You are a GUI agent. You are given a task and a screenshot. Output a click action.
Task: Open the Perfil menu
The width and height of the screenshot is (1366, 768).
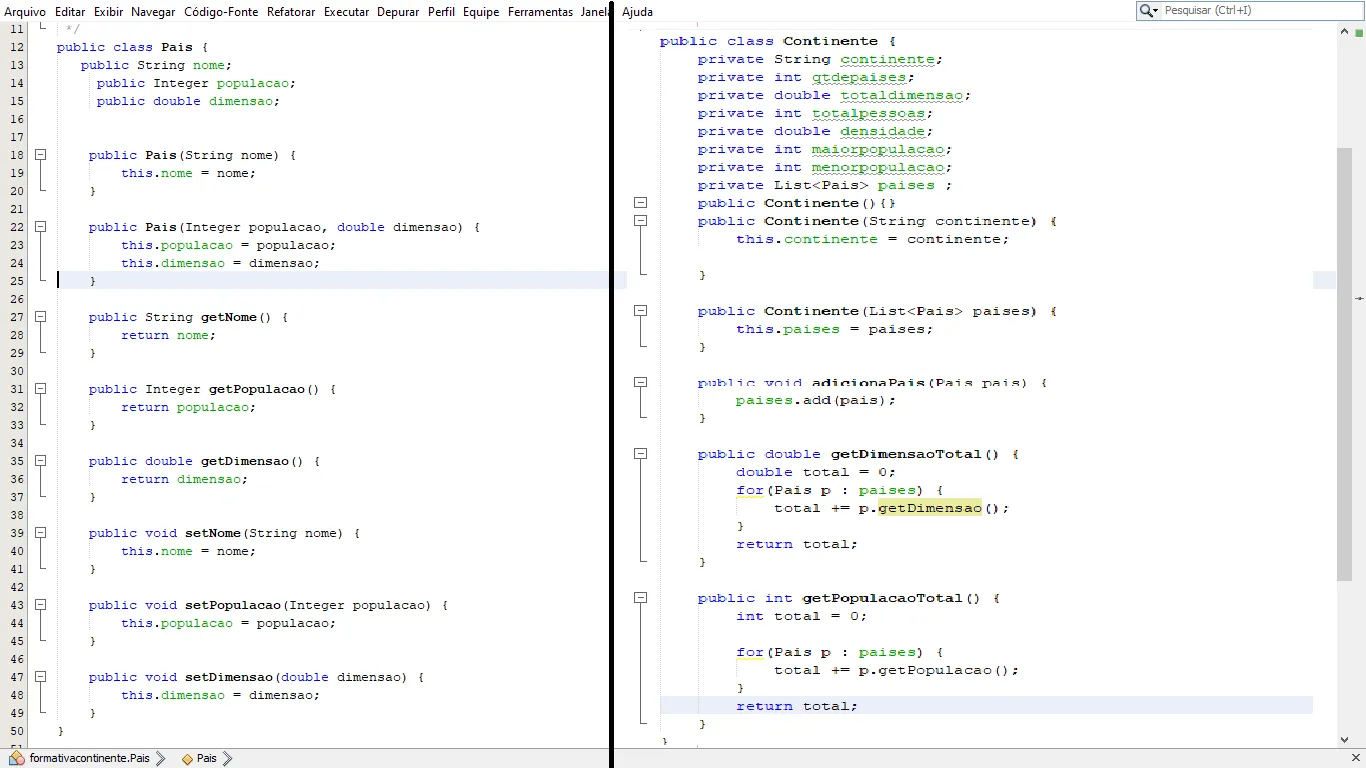click(441, 12)
